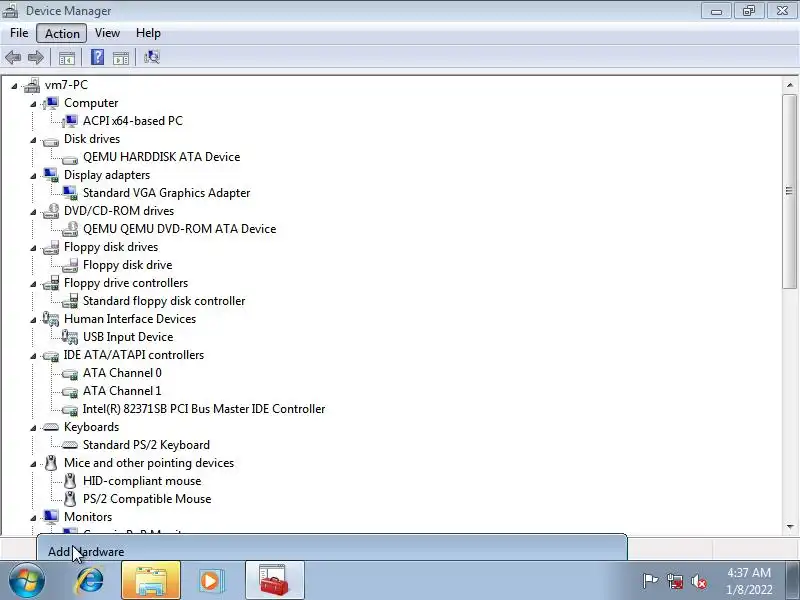The width and height of the screenshot is (800, 600).
Task: Launch Internet Explorer from taskbar
Action: point(90,581)
